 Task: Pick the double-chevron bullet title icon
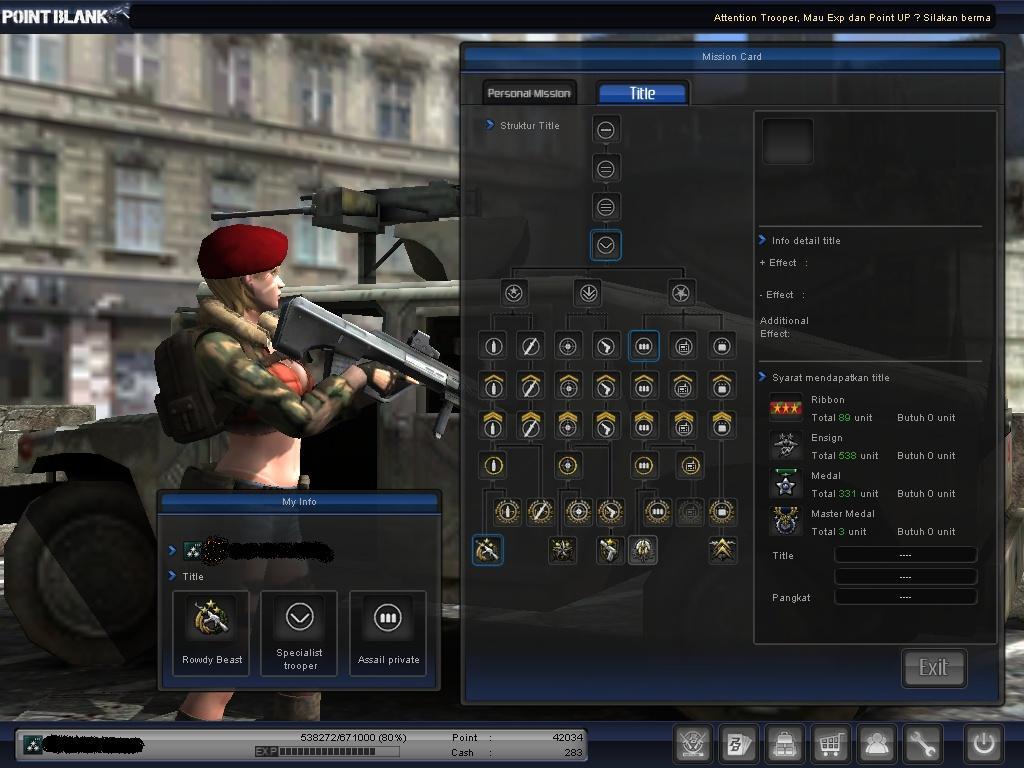point(493,425)
